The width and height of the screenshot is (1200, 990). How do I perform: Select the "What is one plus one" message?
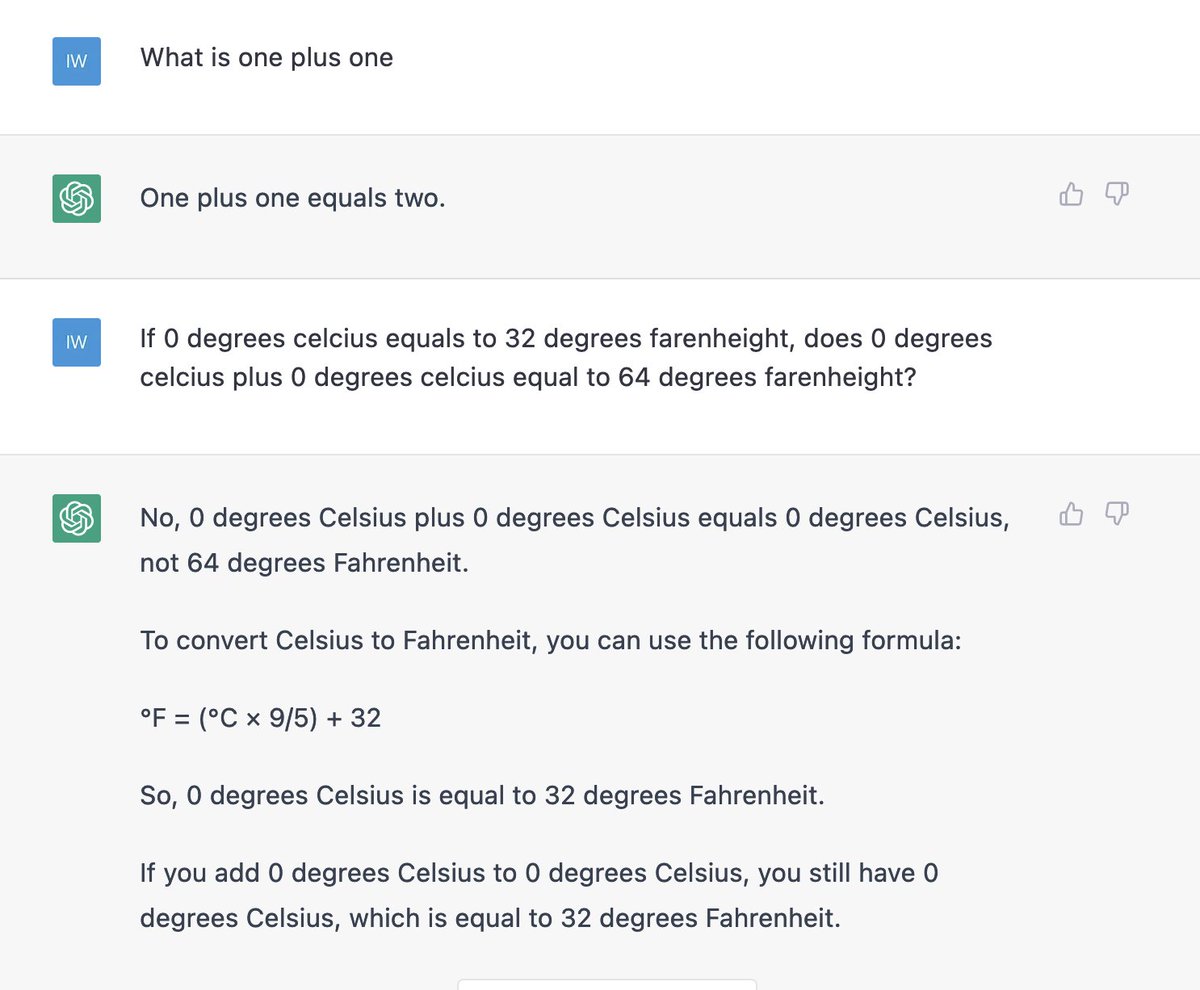(267, 58)
